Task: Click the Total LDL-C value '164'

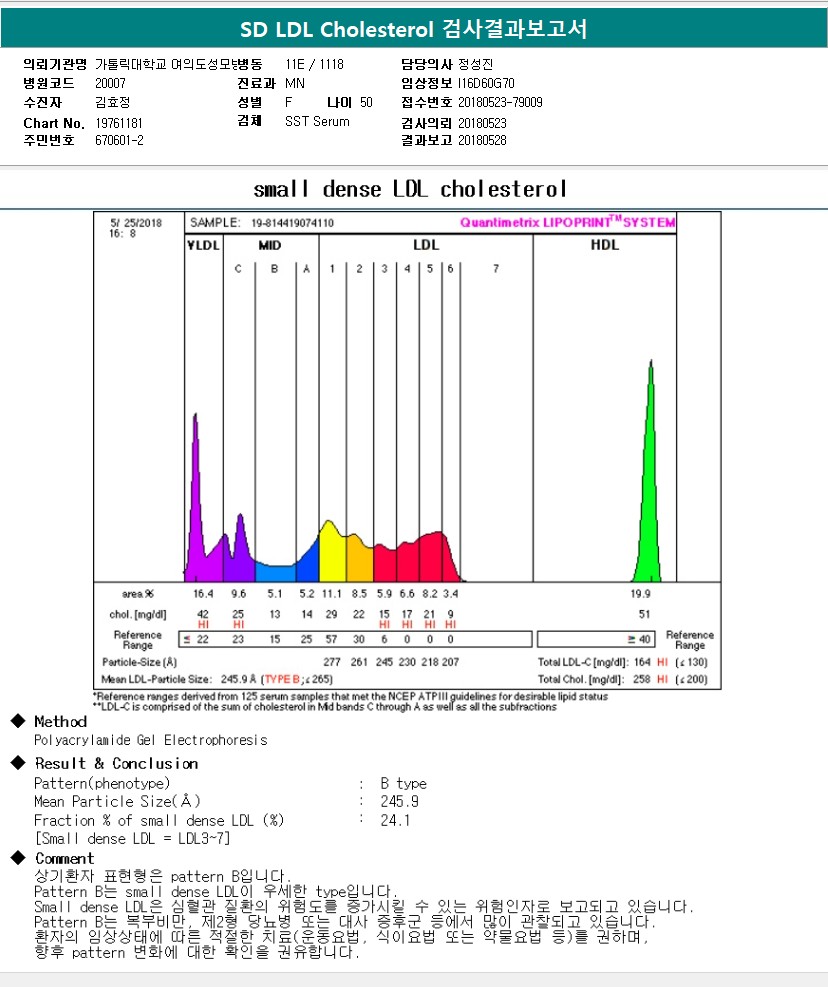Action: tap(642, 662)
